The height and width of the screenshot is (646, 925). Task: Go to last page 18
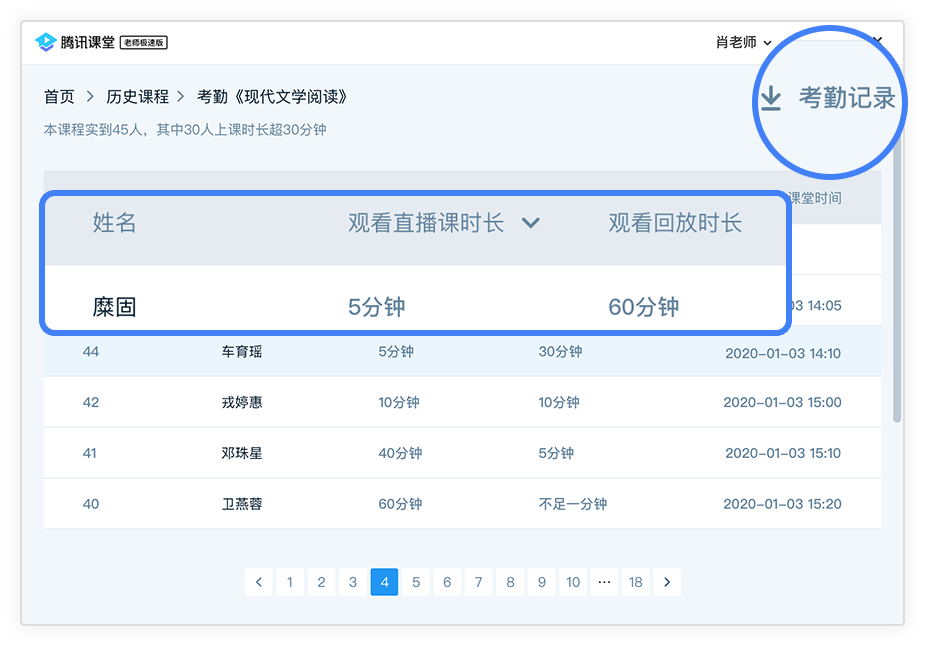(x=636, y=582)
